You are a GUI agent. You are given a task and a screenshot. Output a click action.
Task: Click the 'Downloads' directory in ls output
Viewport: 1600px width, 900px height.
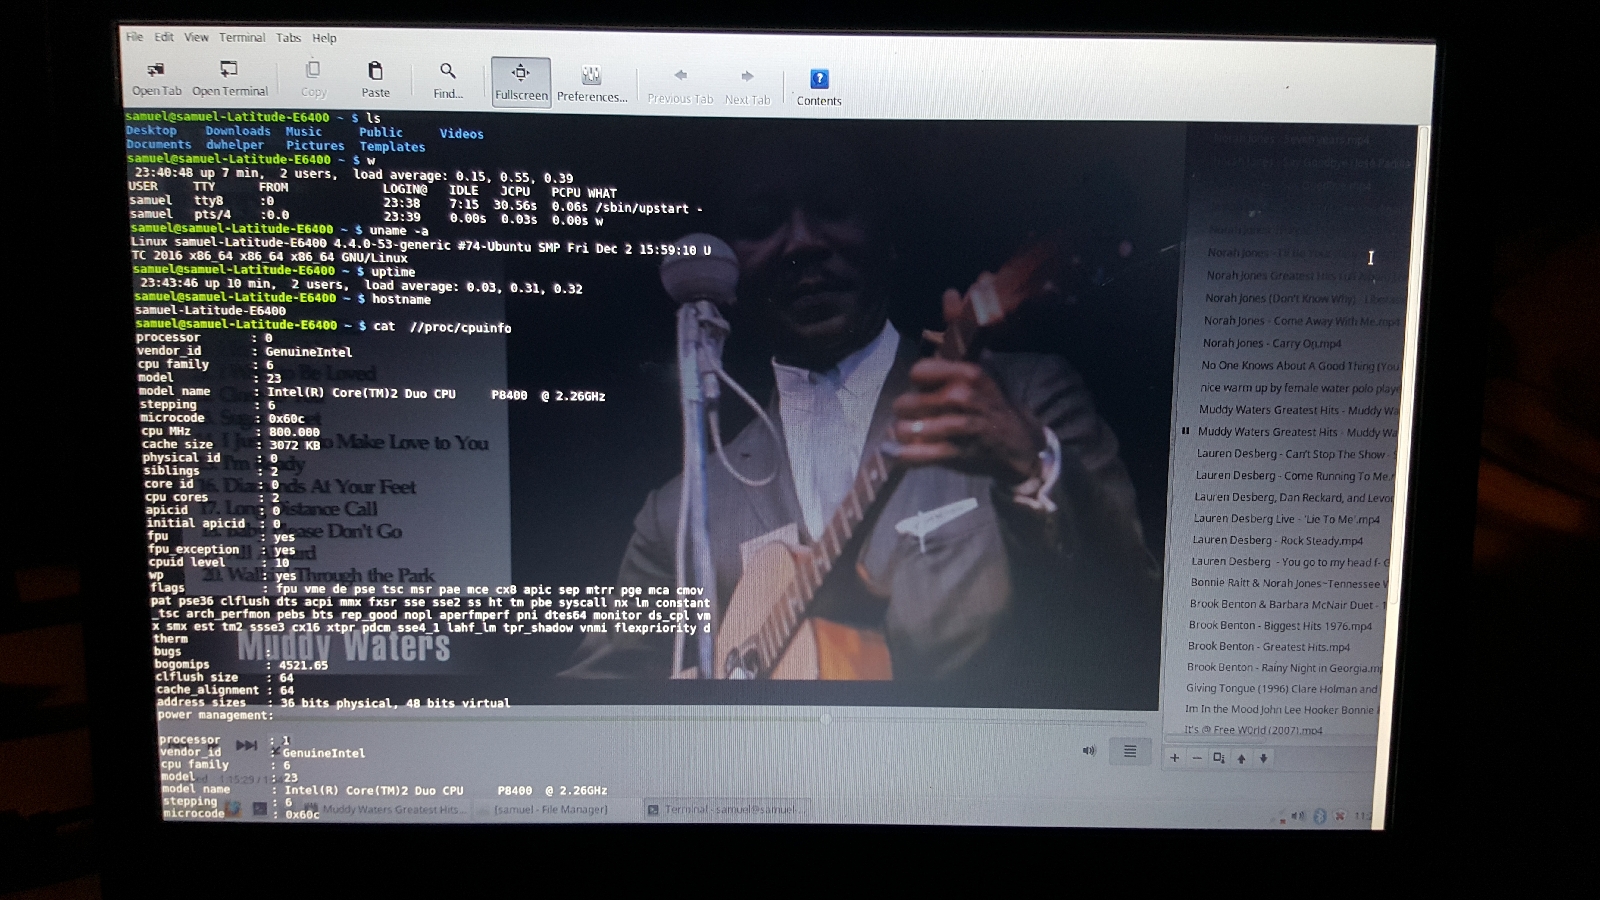(238, 131)
